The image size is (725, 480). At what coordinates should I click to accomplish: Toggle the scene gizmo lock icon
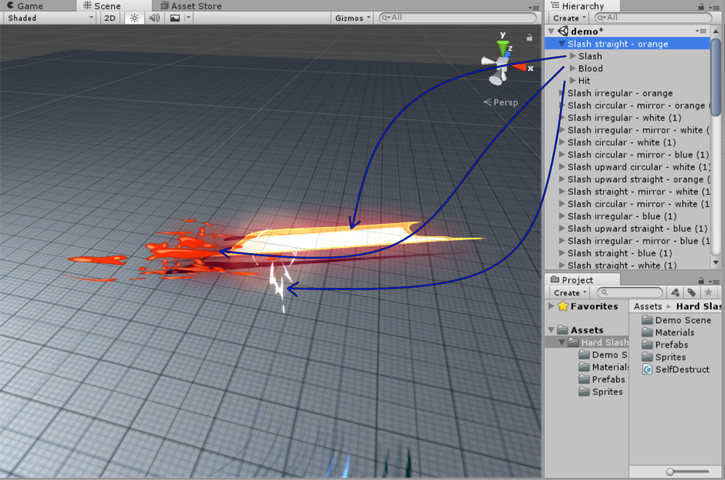click(529, 37)
